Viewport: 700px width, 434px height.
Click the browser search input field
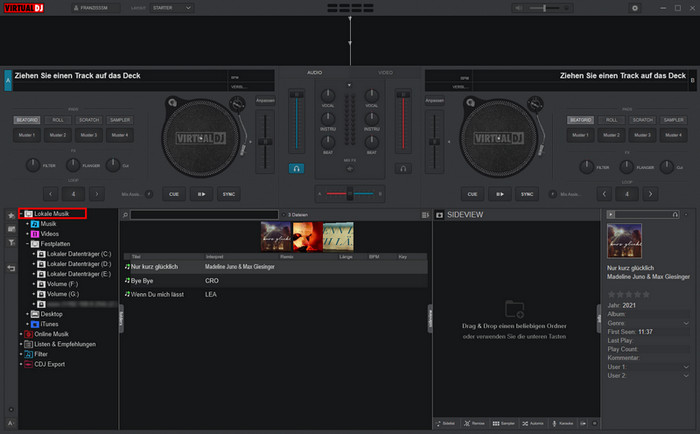(204, 215)
